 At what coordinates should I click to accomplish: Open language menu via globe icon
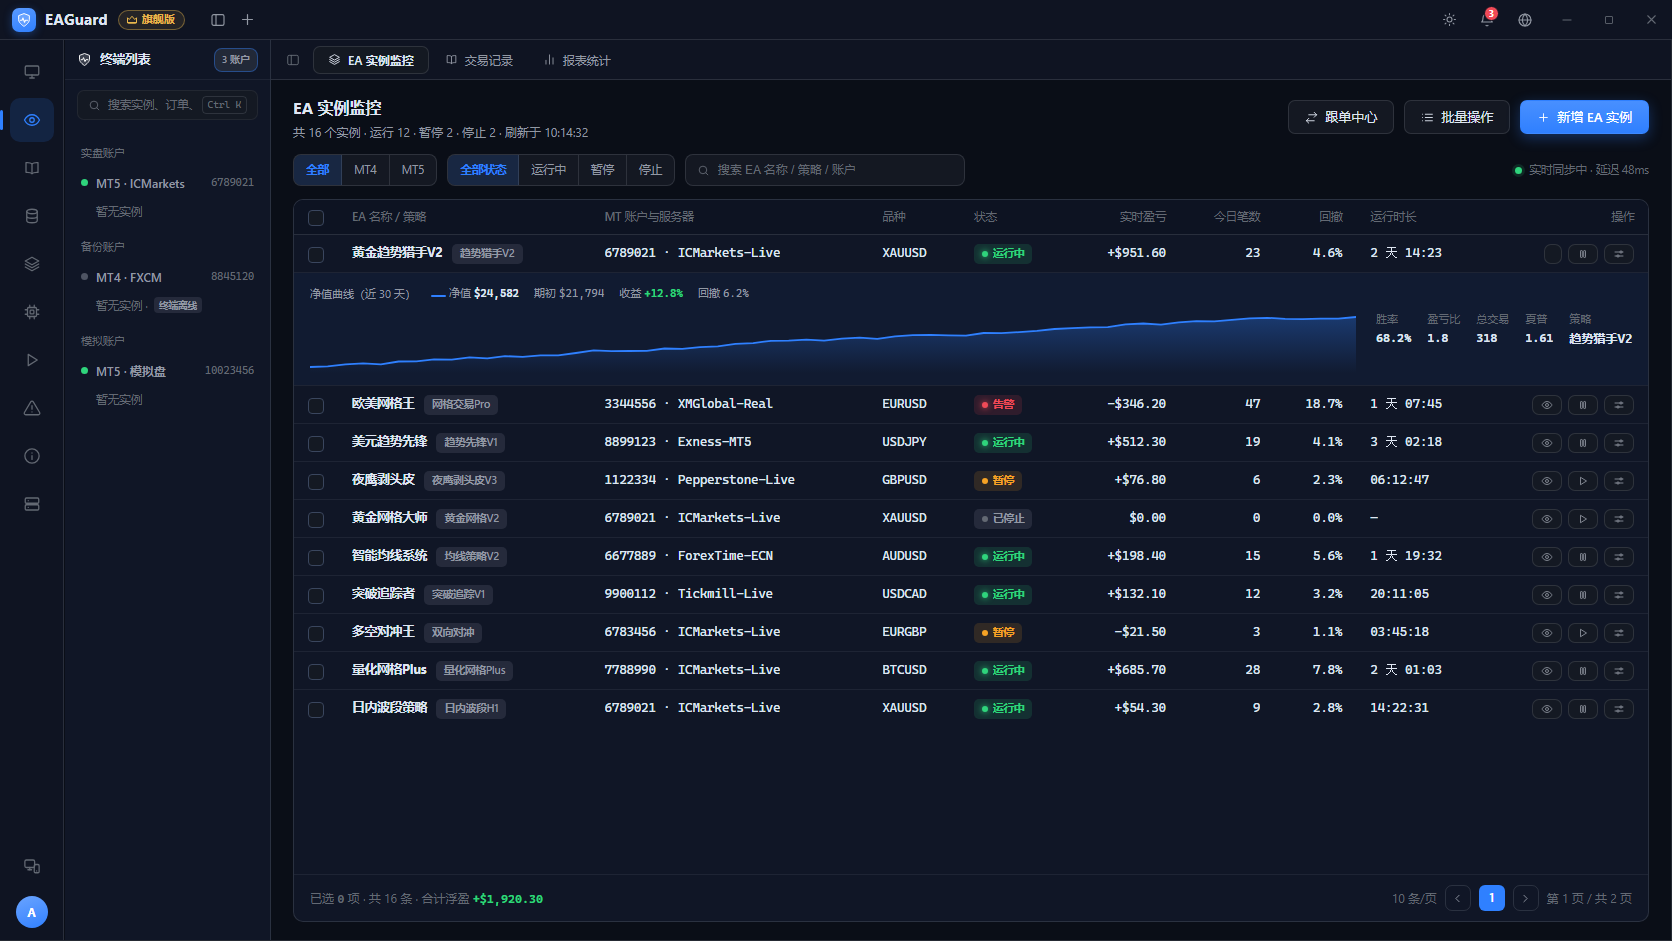(1525, 20)
